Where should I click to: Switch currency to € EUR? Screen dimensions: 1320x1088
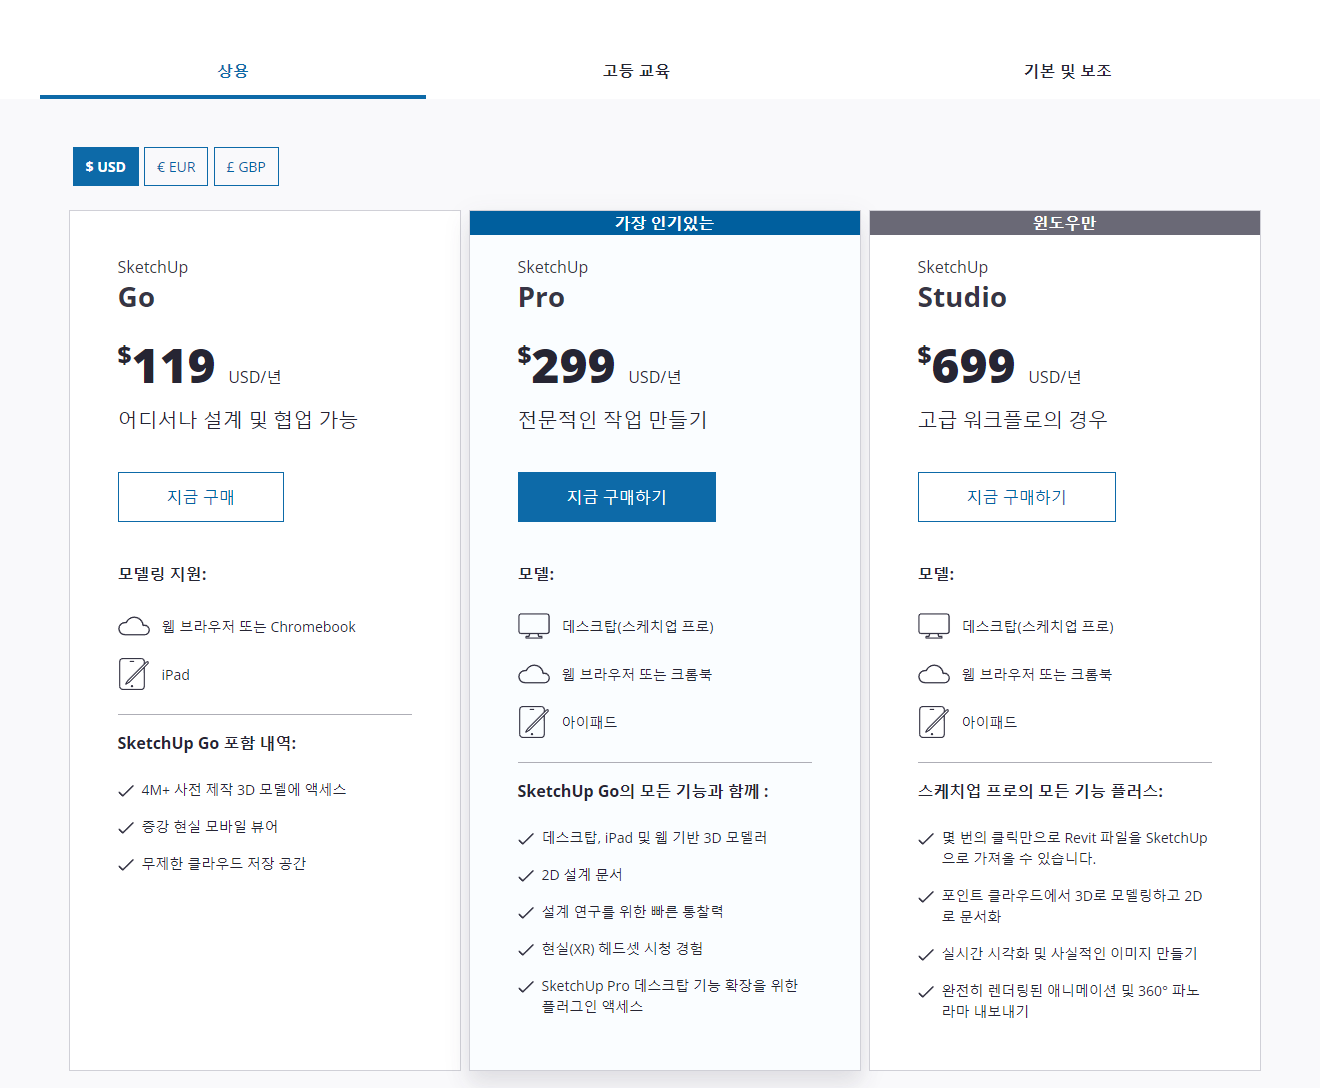[176, 166]
